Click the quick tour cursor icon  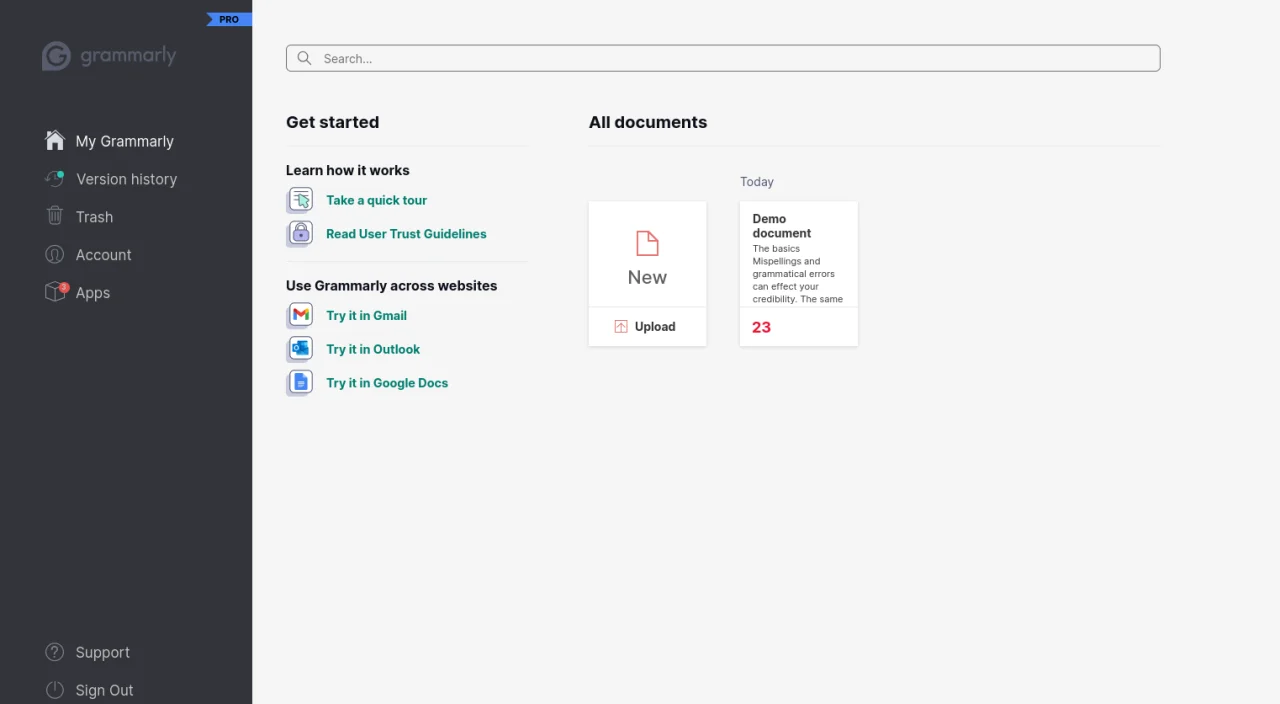pos(300,200)
